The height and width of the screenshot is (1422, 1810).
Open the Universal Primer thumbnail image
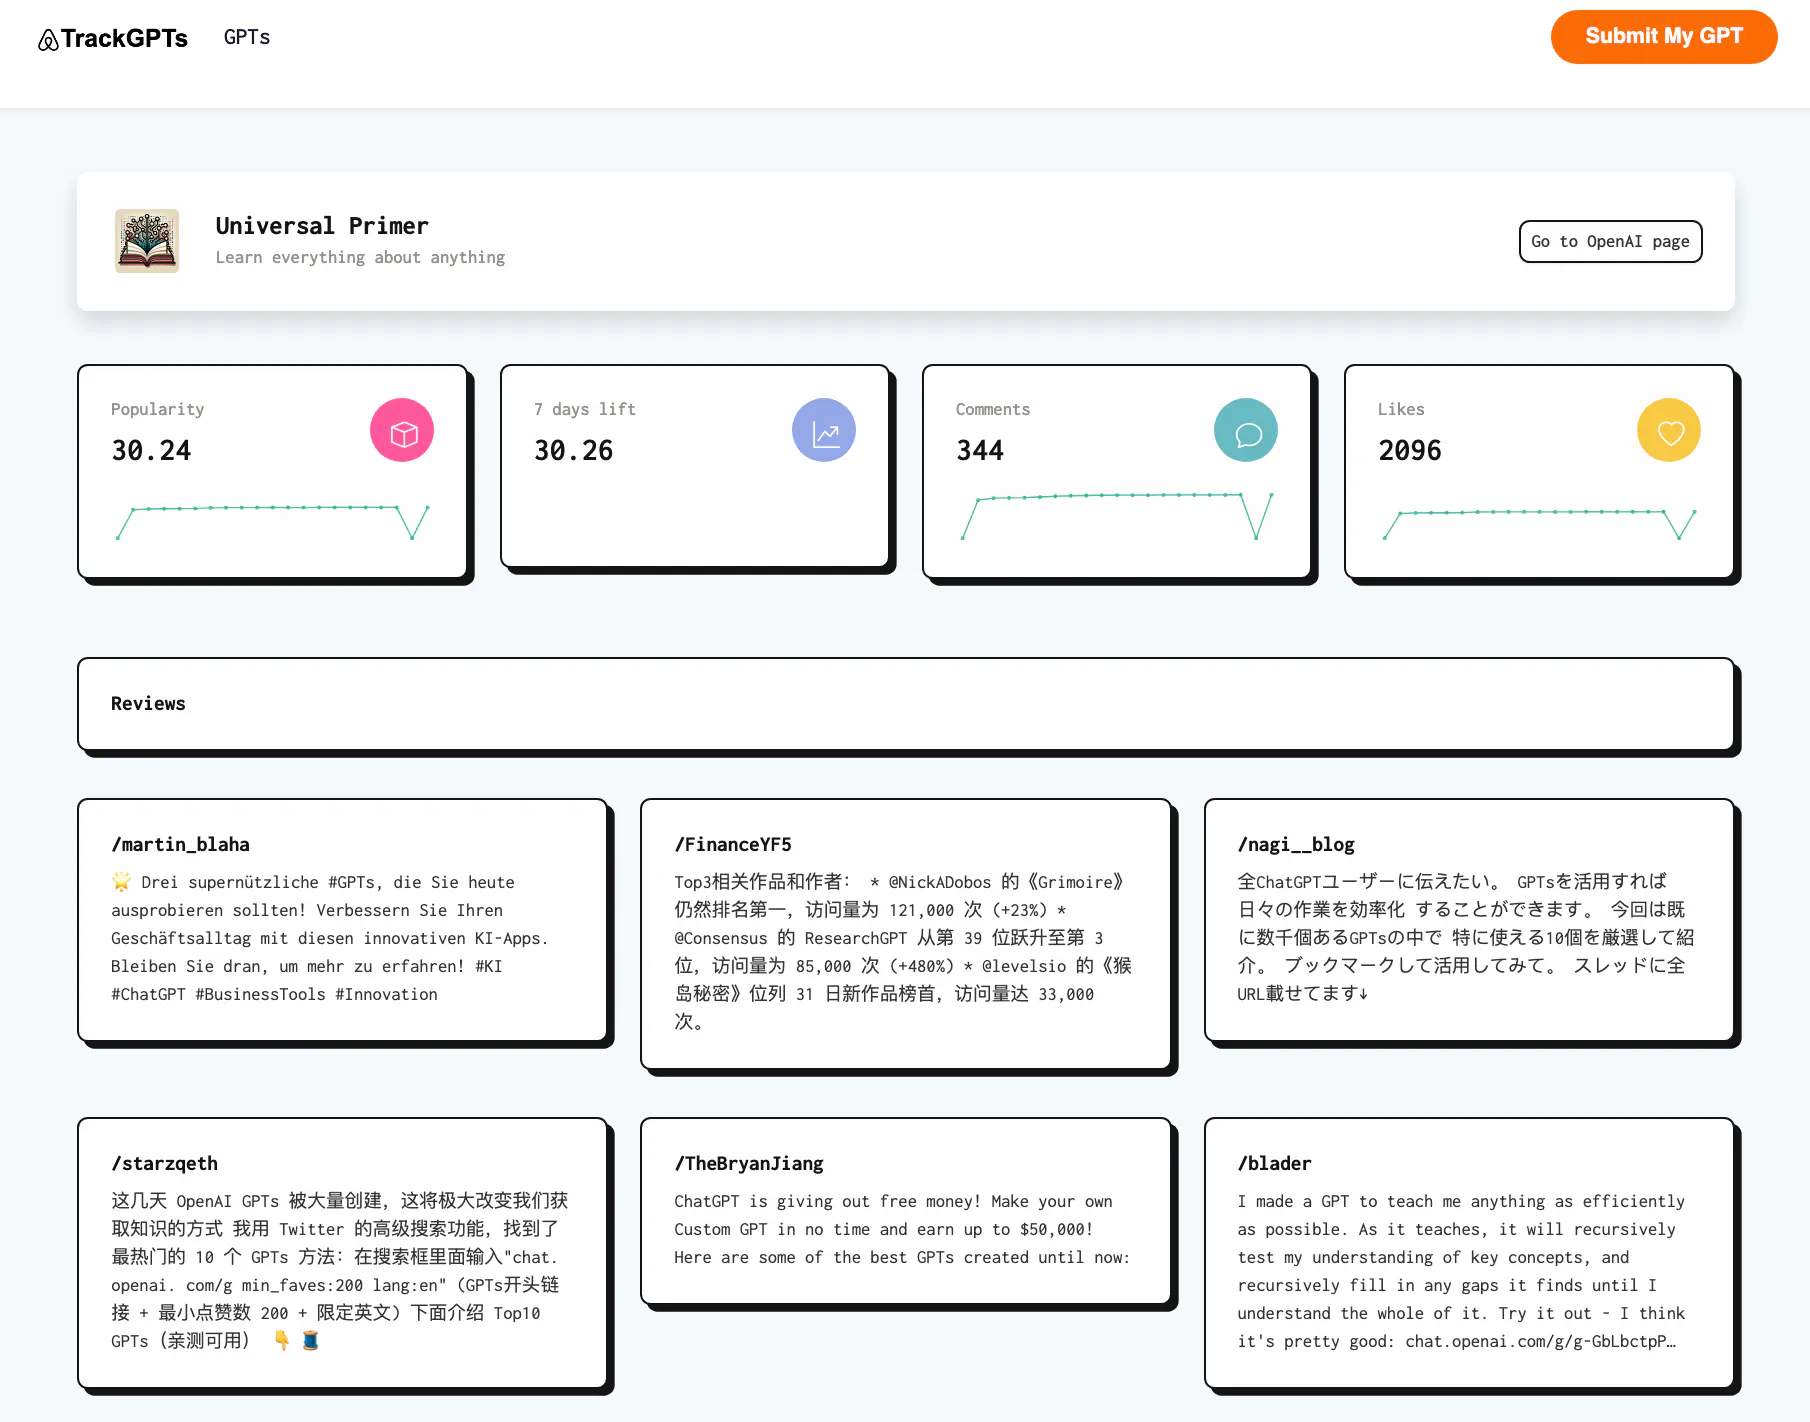point(147,241)
